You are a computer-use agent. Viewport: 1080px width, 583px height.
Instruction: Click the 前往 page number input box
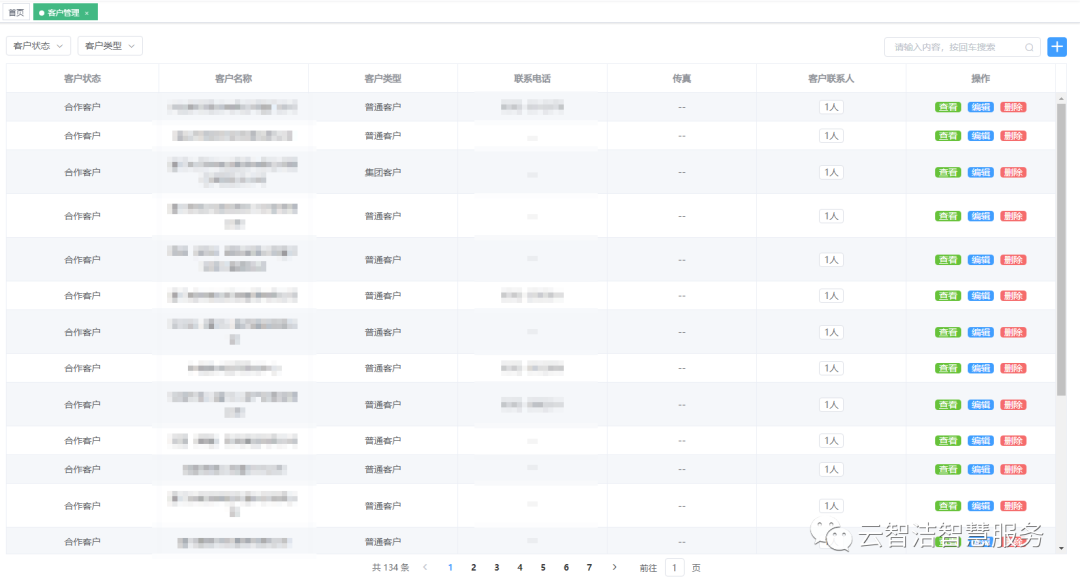click(675, 567)
